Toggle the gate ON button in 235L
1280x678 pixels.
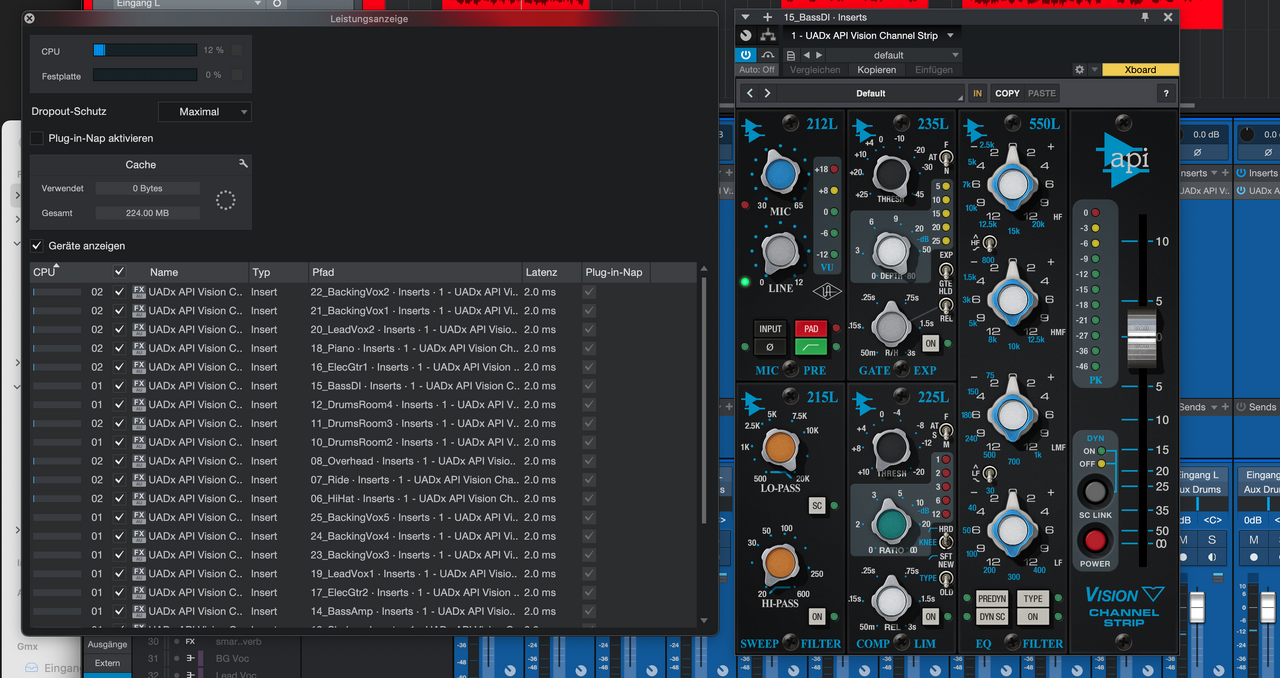[930, 343]
